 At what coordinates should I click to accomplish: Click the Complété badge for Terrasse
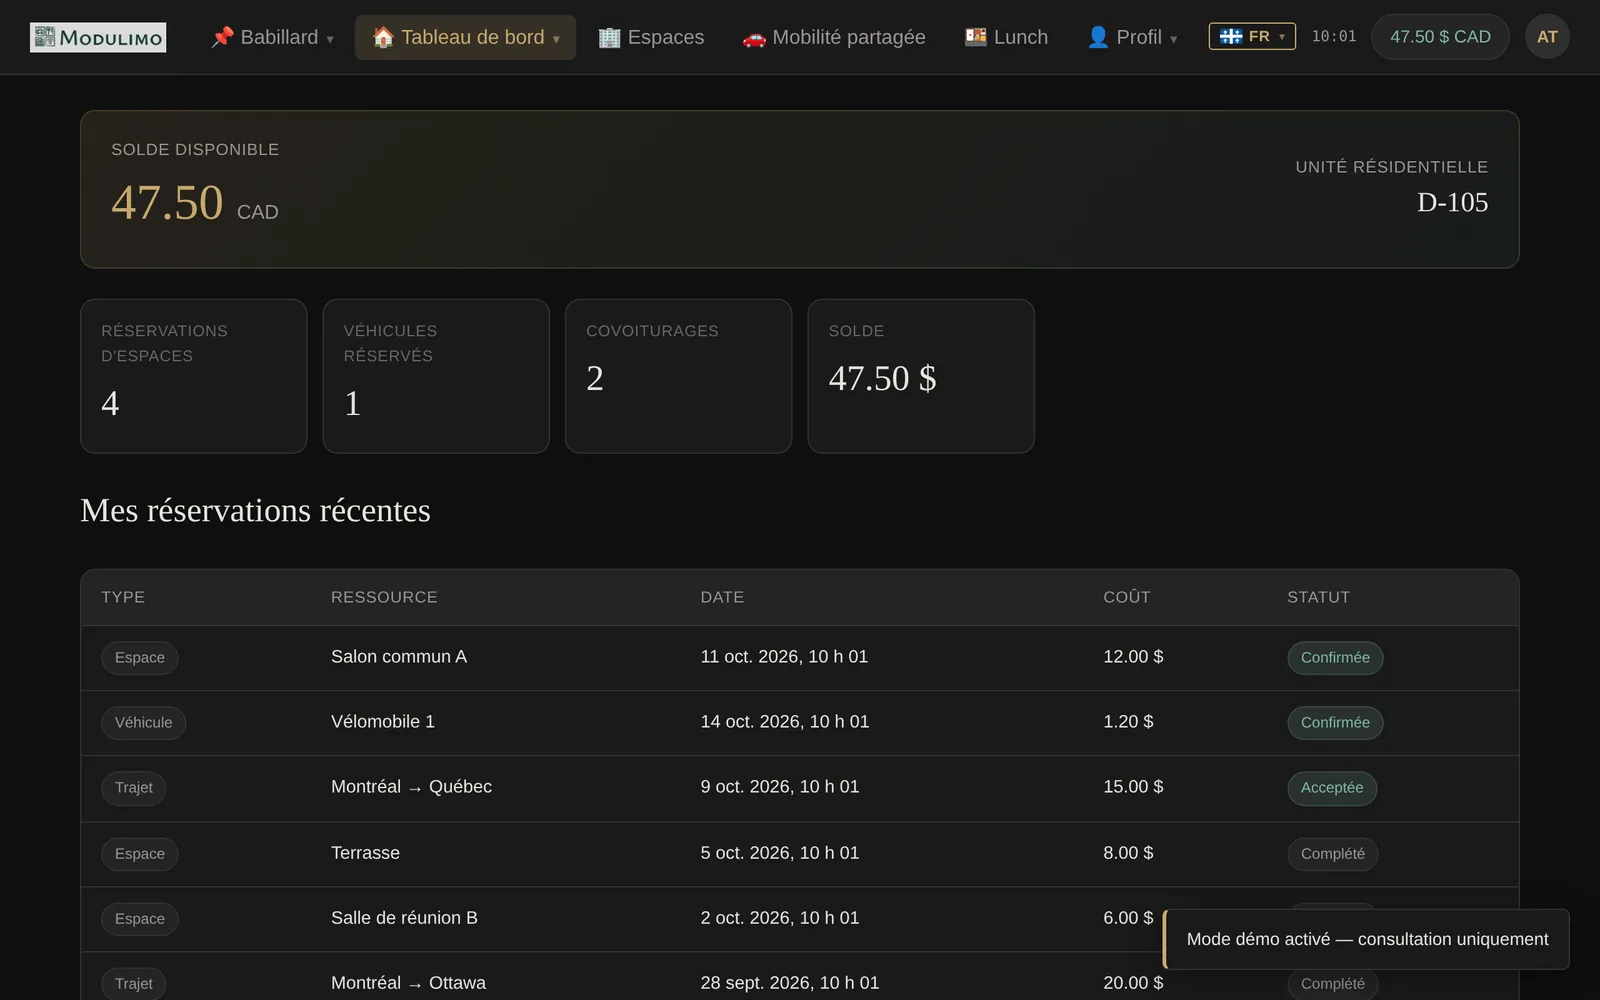point(1332,854)
